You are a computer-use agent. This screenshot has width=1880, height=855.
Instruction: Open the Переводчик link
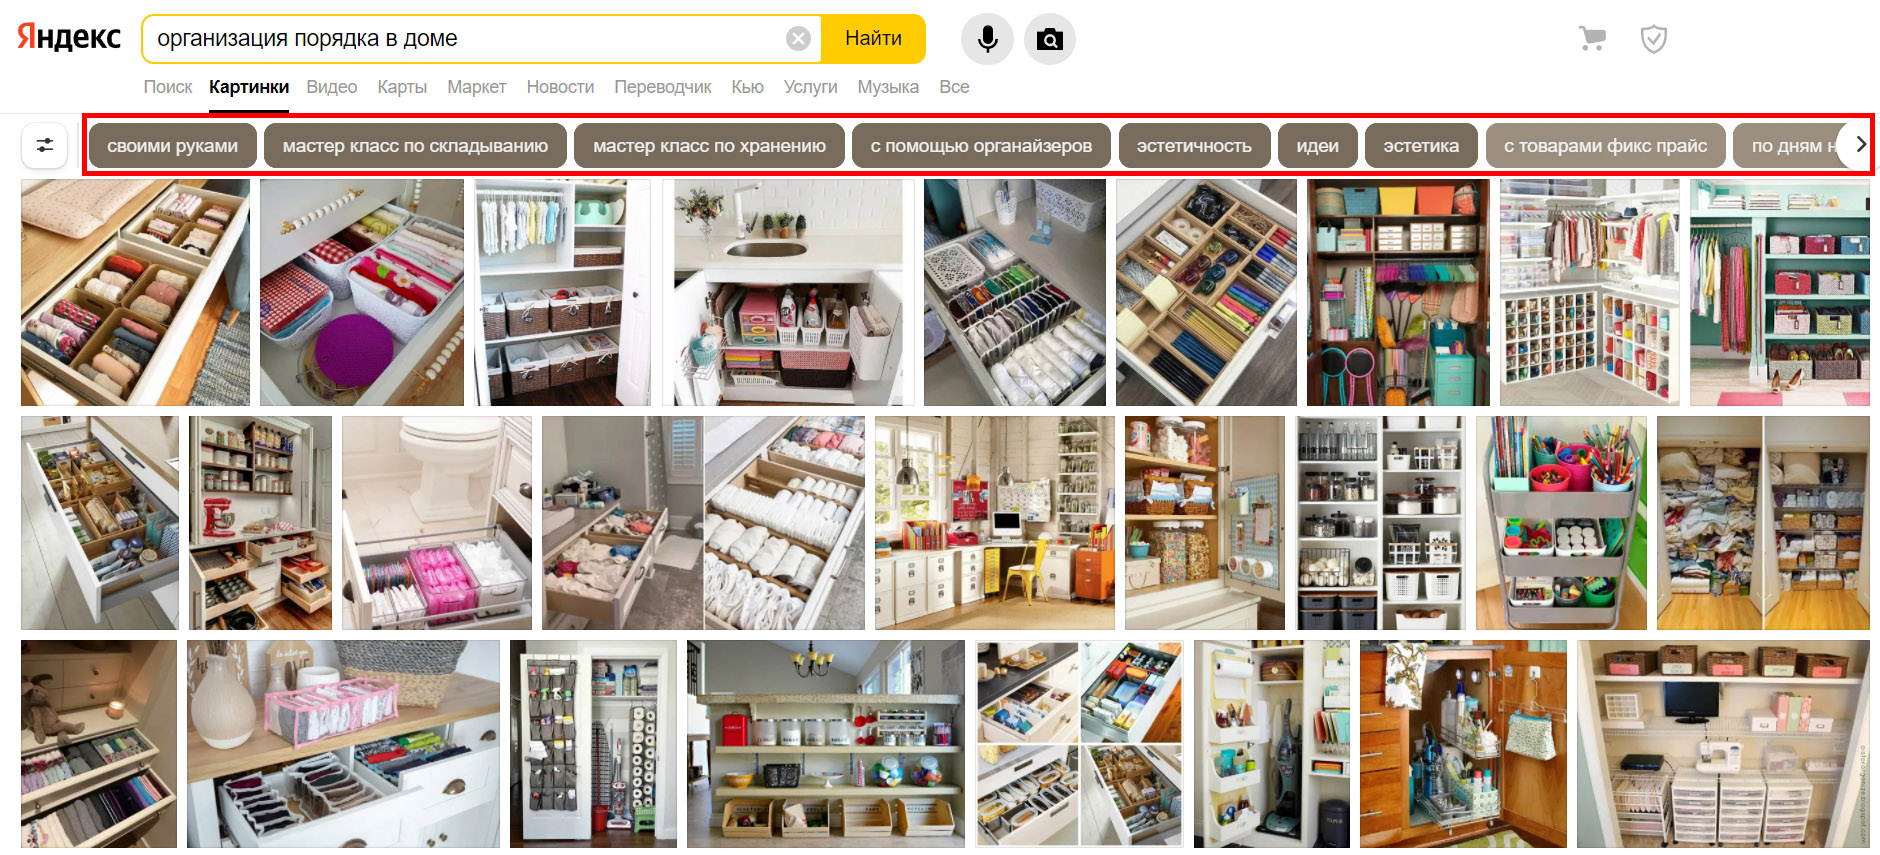tap(662, 87)
